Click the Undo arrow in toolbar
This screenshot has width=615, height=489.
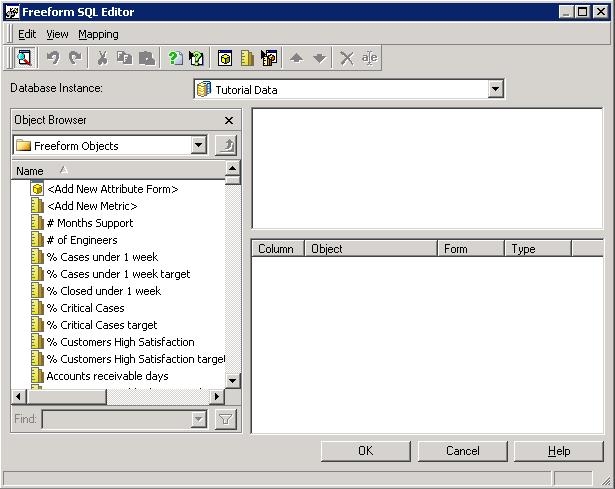[53, 58]
